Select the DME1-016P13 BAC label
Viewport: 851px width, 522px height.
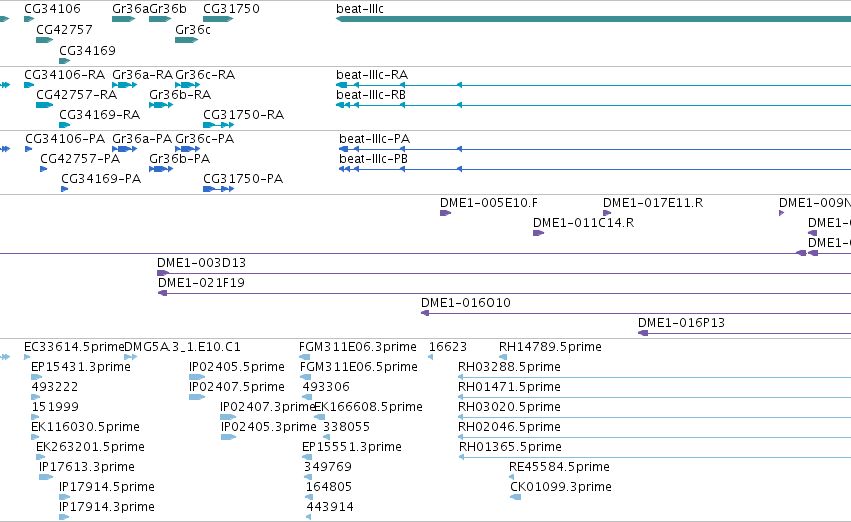682,323
